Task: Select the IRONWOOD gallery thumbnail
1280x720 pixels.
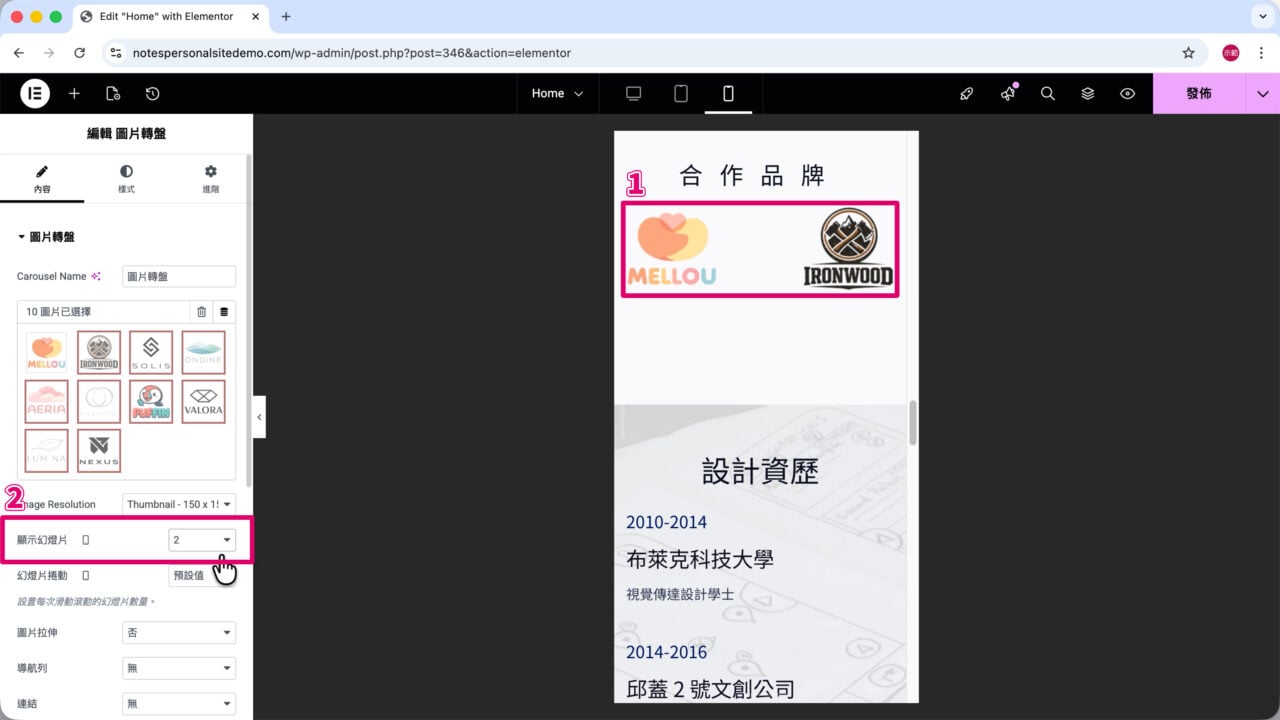Action: click(x=99, y=353)
